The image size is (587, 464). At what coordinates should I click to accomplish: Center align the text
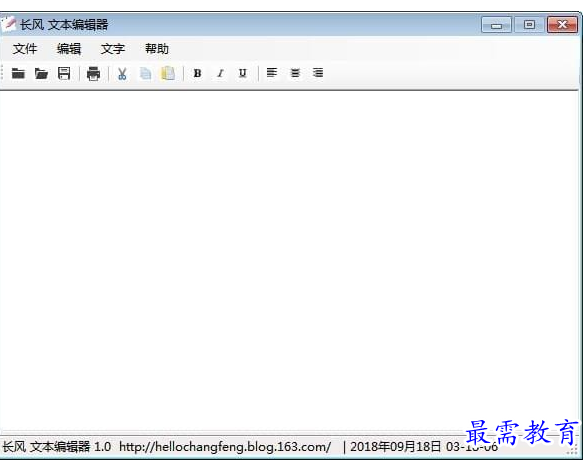[295, 73]
